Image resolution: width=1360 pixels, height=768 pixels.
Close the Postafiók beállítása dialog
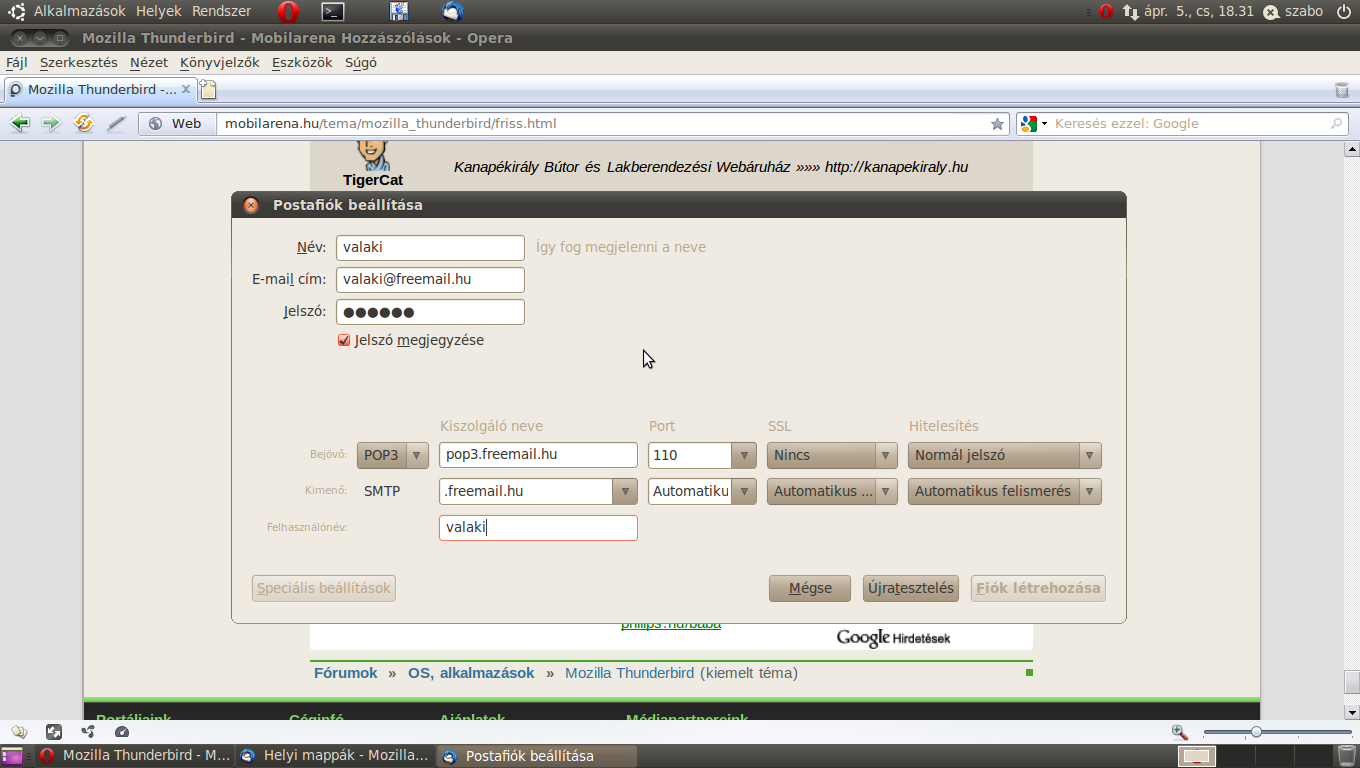251,205
